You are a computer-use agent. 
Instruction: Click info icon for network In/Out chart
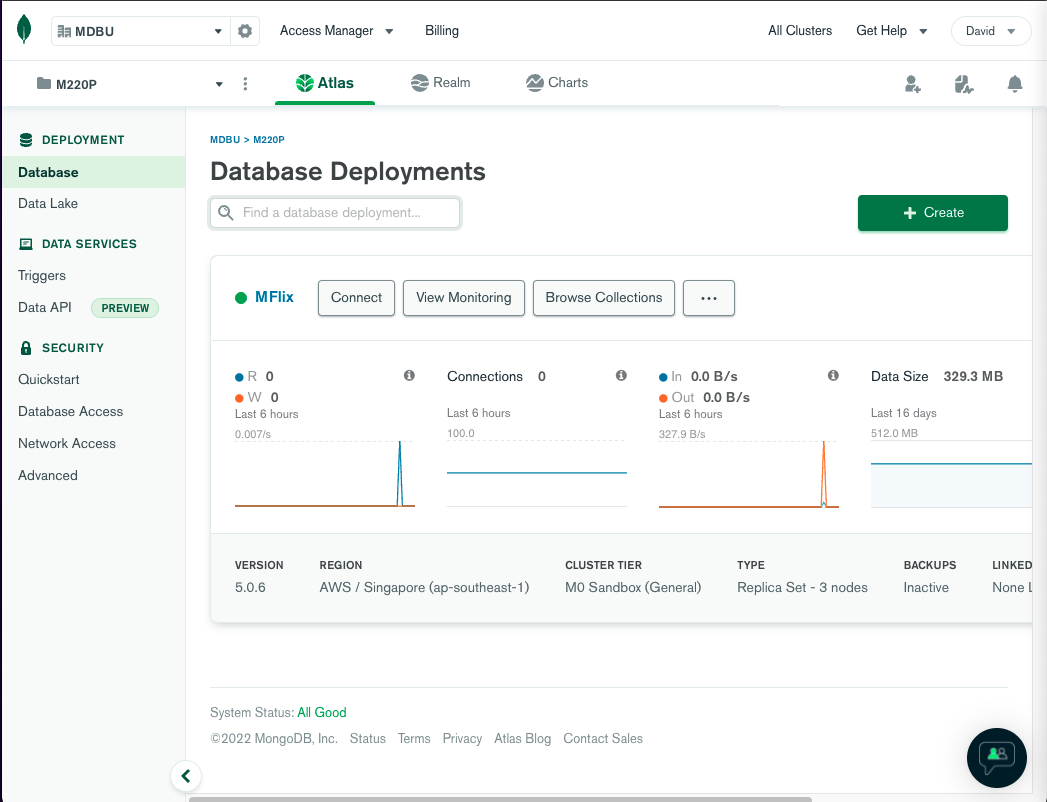pyautogui.click(x=833, y=376)
